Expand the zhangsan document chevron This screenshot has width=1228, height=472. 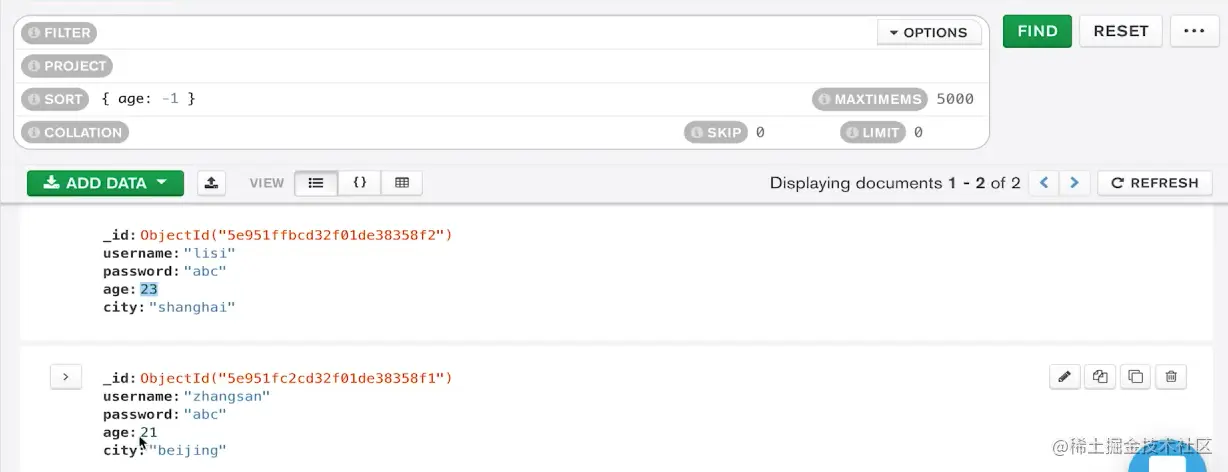[65, 377]
